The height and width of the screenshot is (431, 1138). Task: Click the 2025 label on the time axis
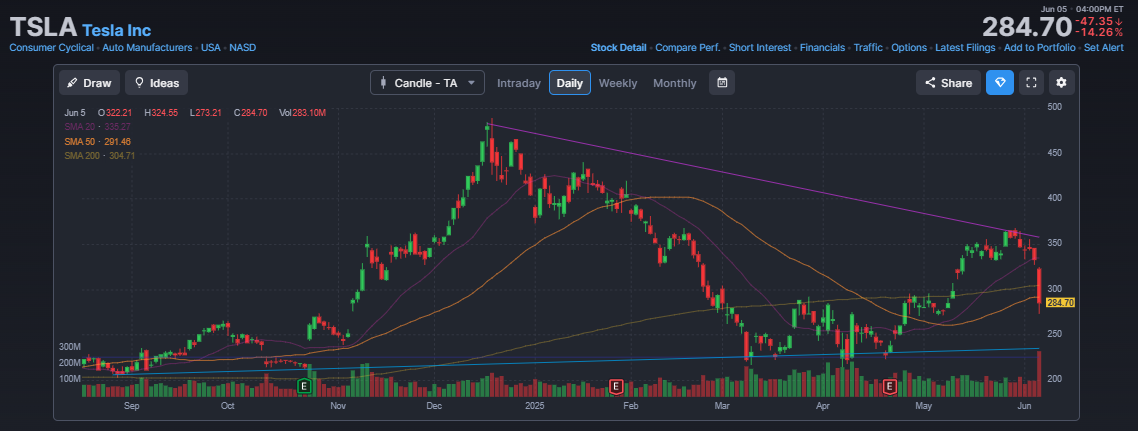[536, 407]
